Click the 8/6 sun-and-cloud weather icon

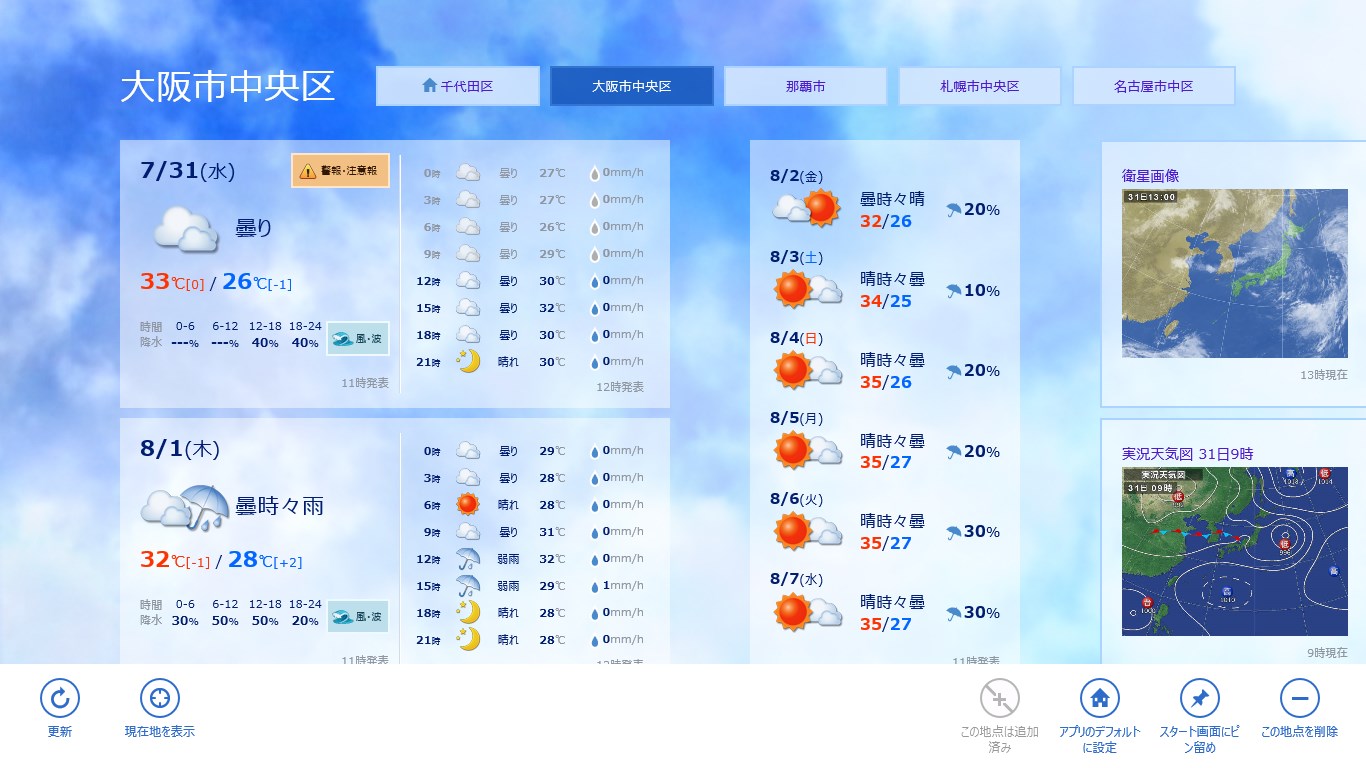pos(808,531)
